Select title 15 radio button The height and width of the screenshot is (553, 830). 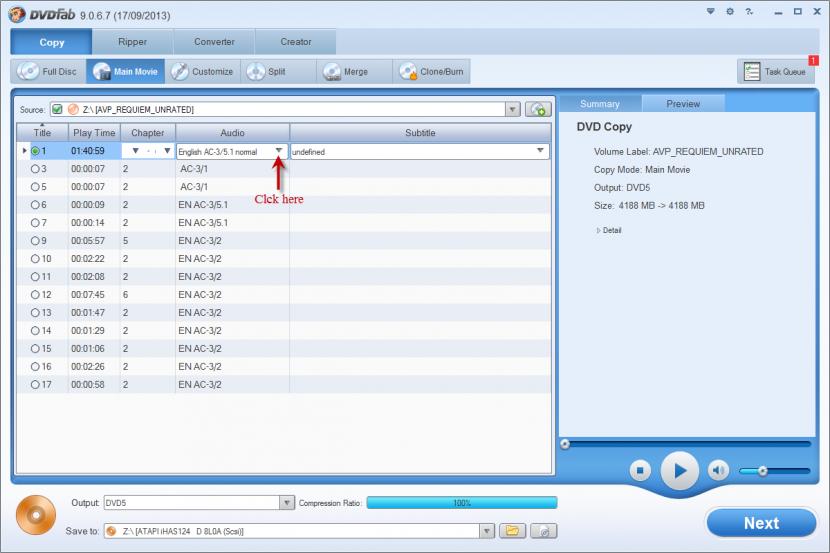click(35, 349)
